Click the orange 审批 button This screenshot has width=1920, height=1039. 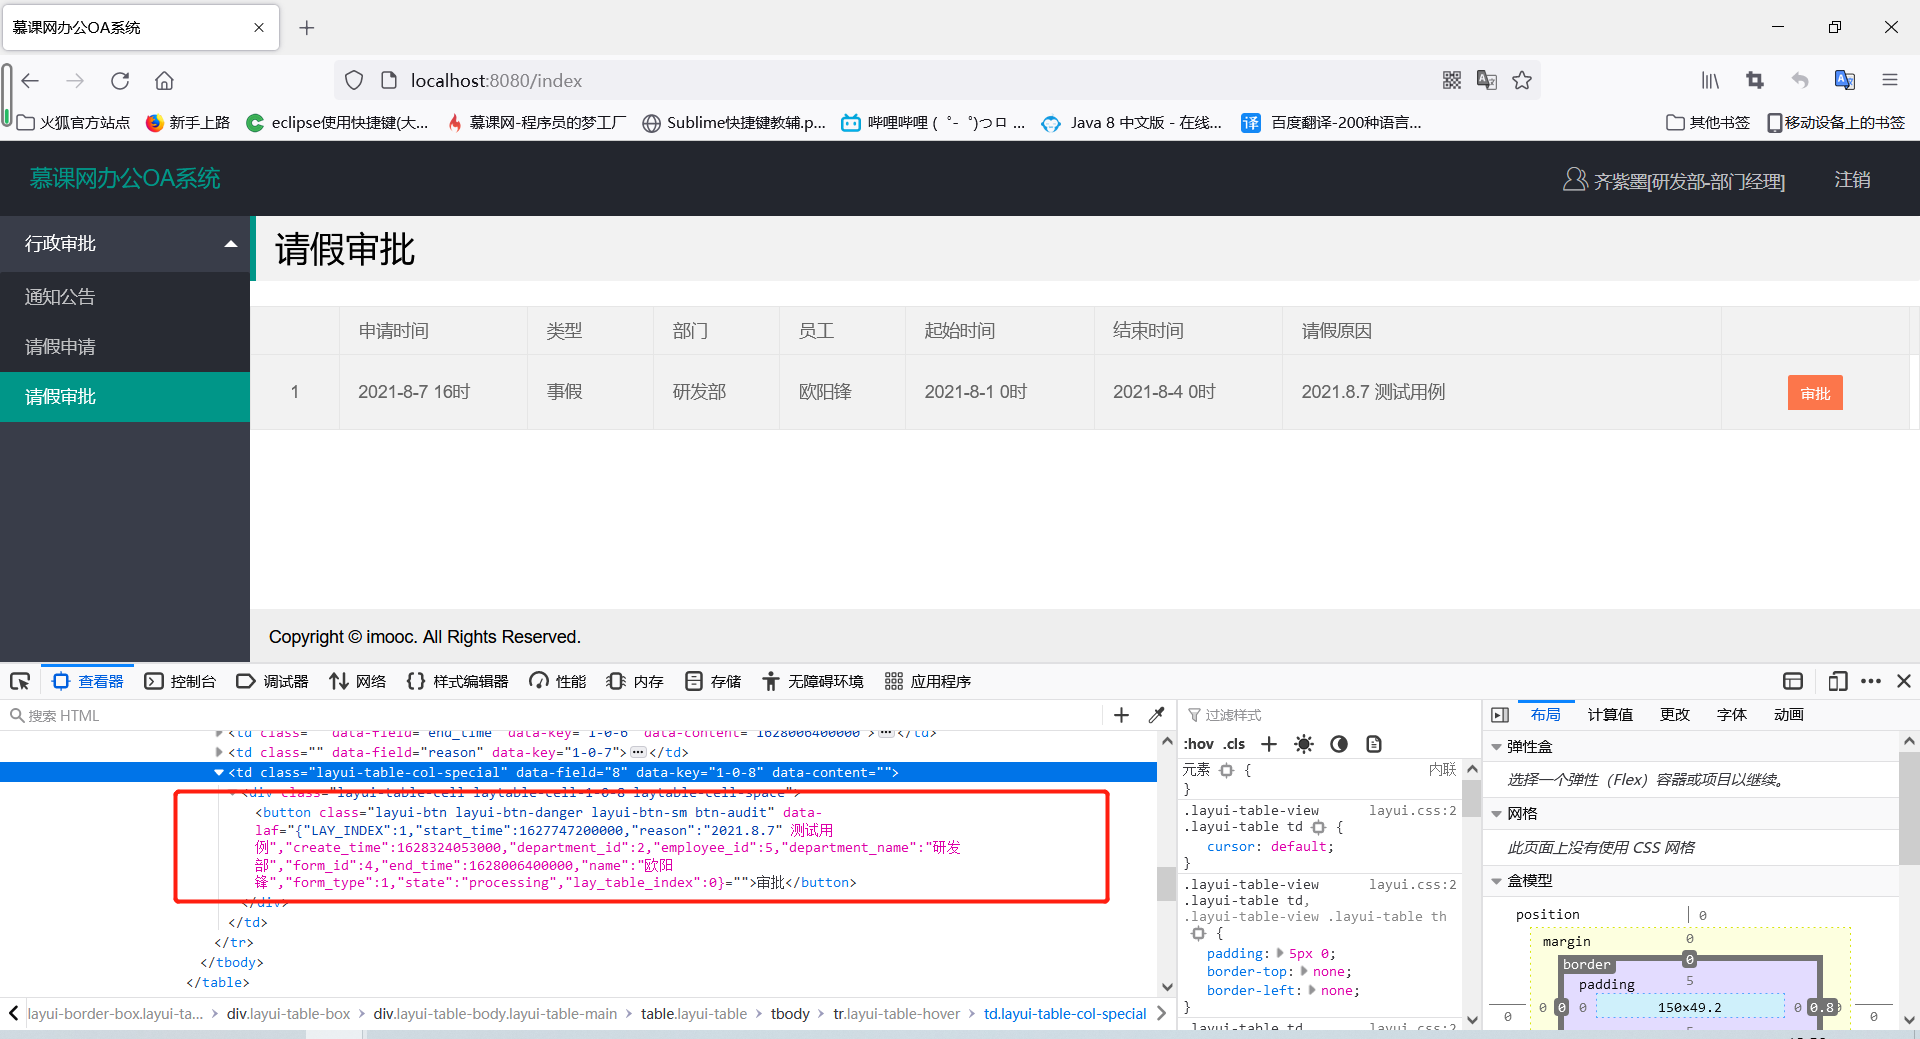point(1815,393)
